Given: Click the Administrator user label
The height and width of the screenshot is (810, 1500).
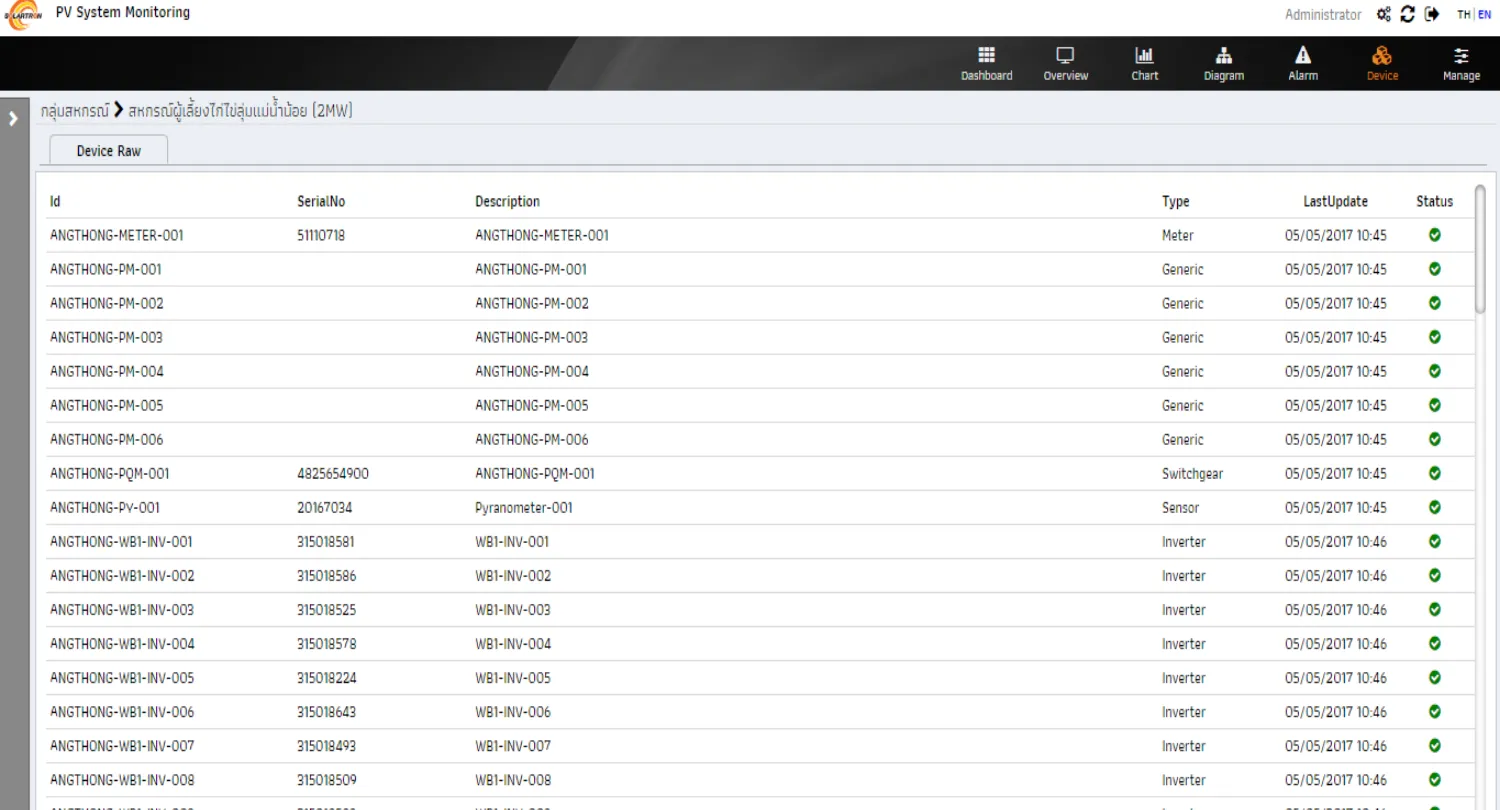Looking at the screenshot, I should 1323,14.
